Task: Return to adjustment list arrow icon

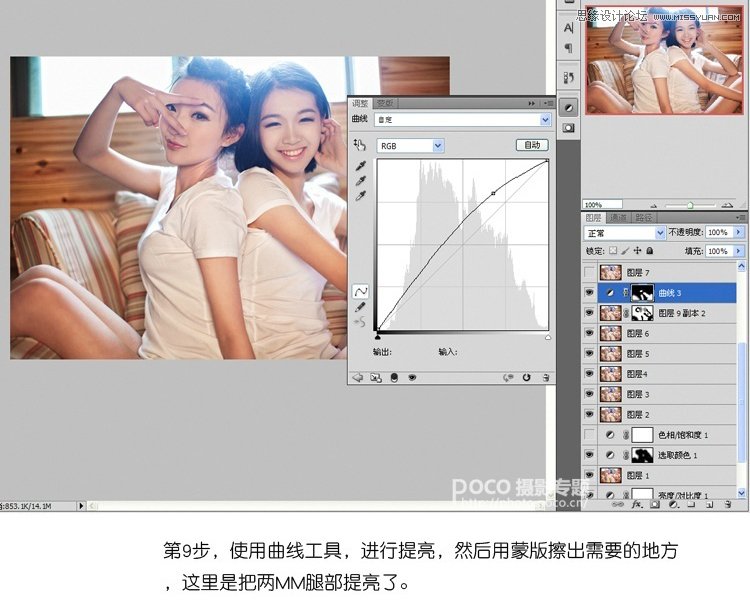Action: pos(358,377)
